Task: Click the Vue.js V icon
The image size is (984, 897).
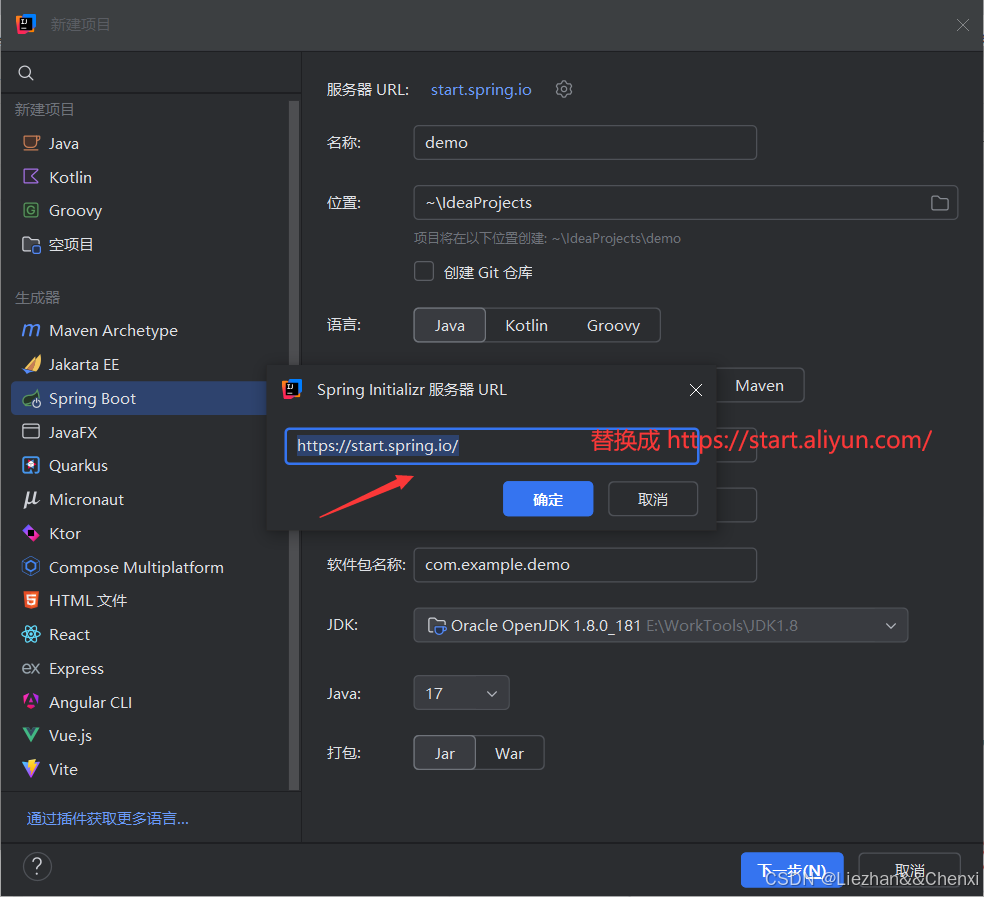Action: point(31,735)
